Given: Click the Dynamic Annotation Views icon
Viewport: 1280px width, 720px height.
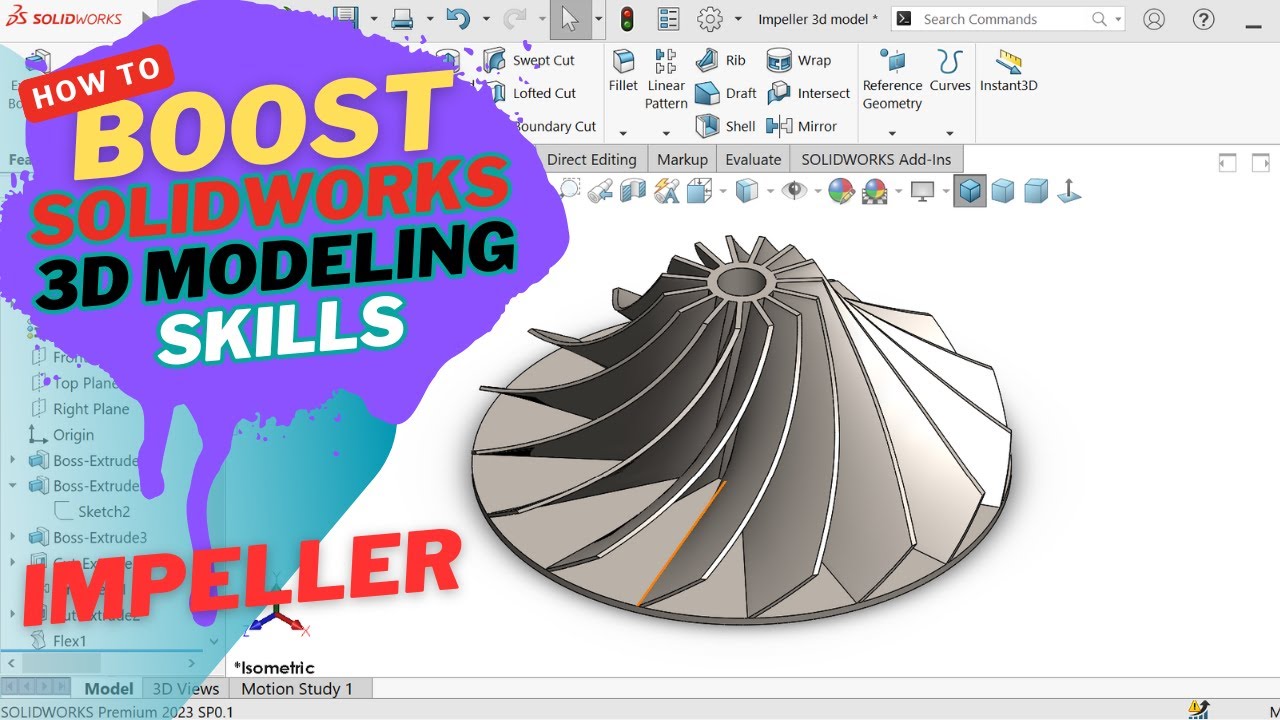Looking at the screenshot, I should click(x=667, y=191).
